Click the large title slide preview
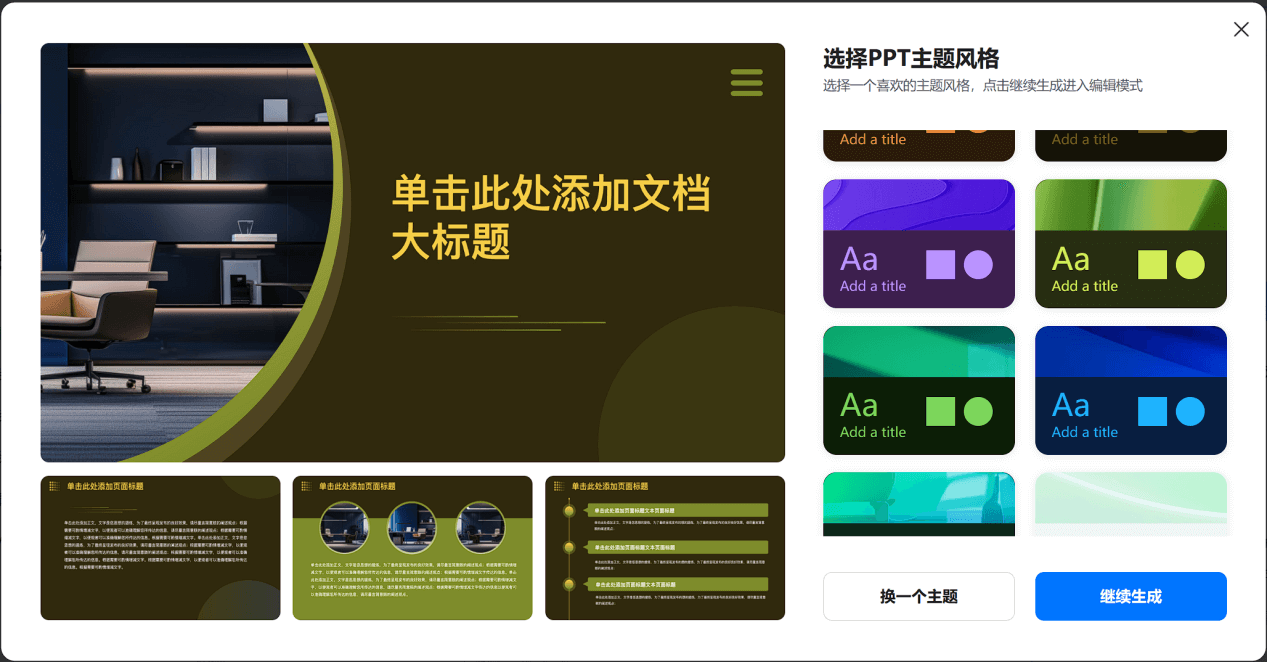Viewport: 1267px width, 662px height. coord(413,252)
